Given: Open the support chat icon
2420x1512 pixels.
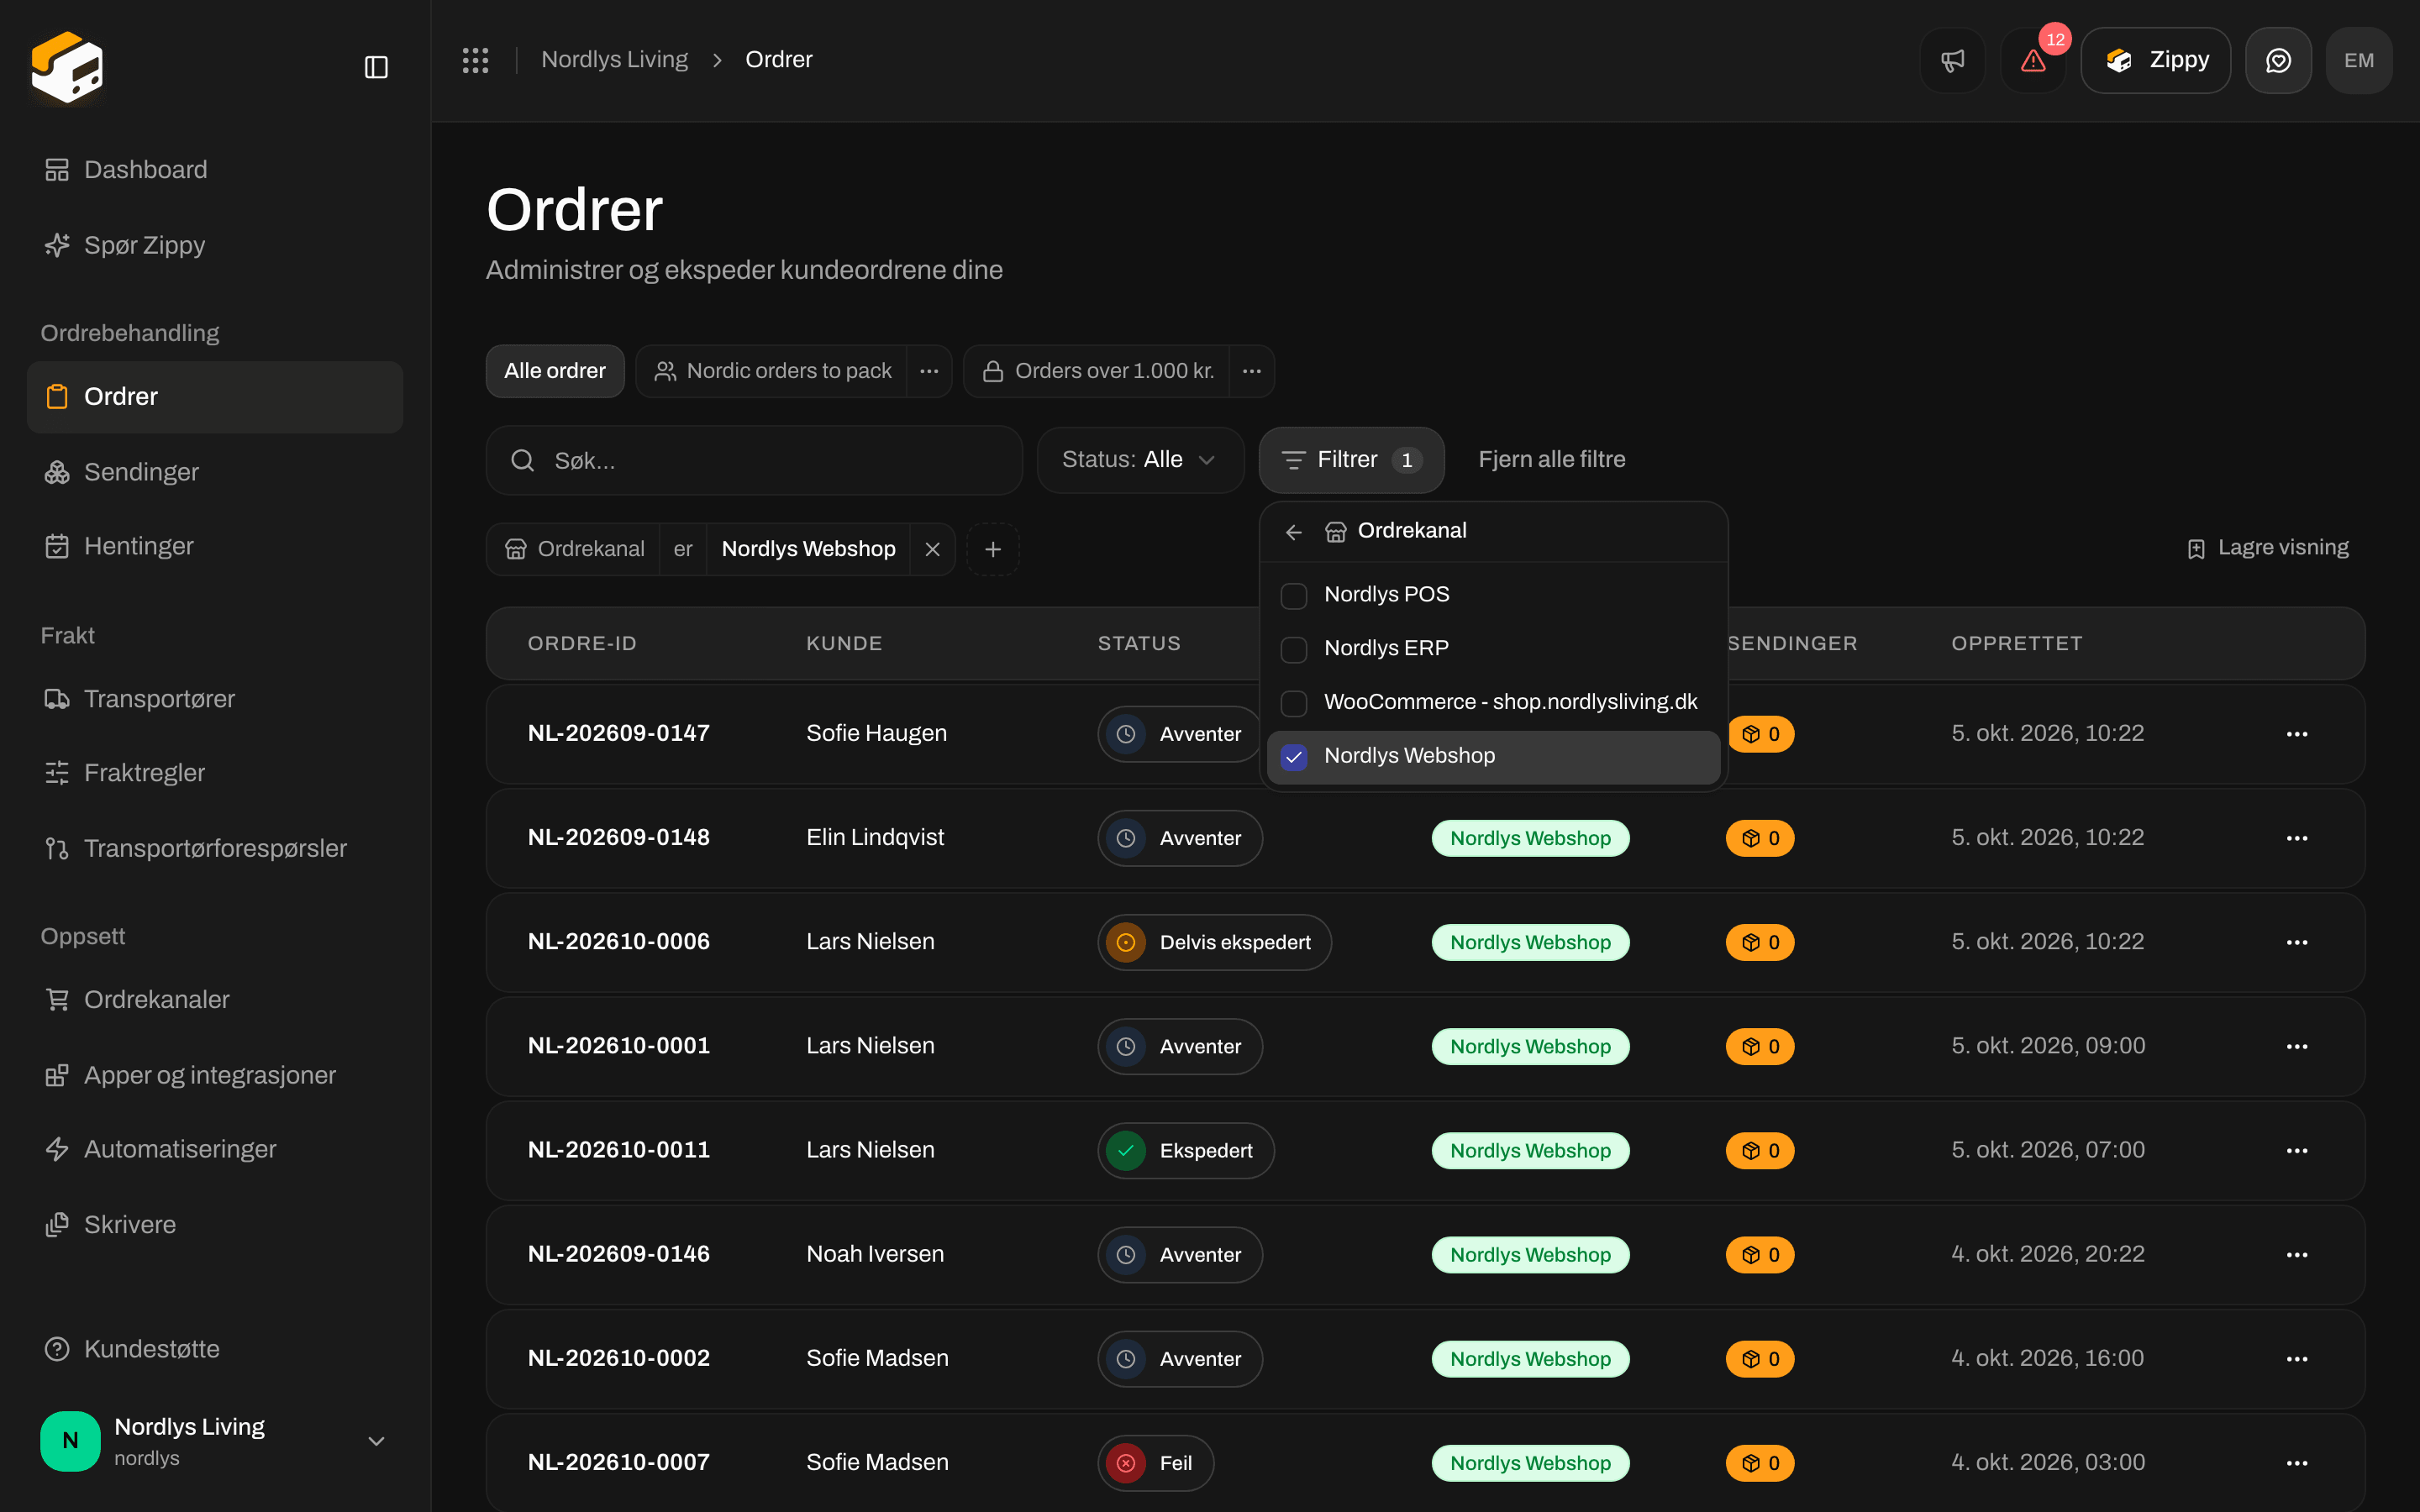Looking at the screenshot, I should point(2278,60).
